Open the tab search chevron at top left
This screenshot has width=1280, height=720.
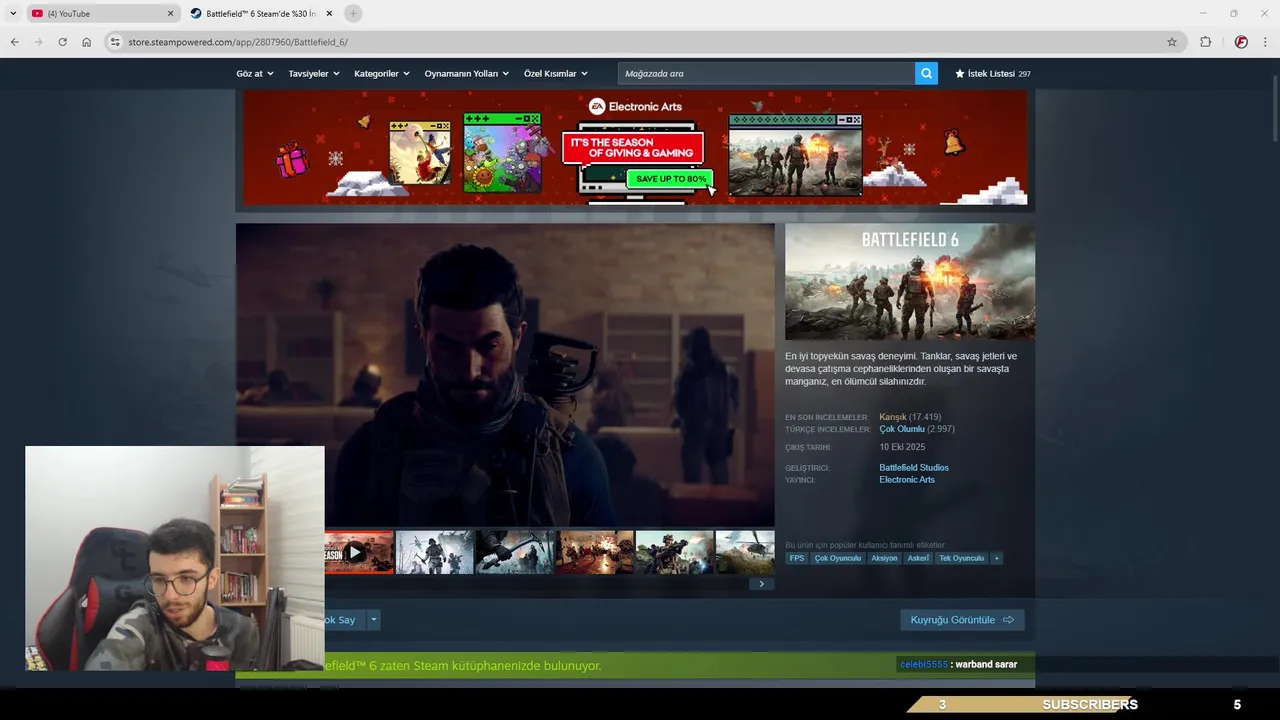click(x=13, y=13)
